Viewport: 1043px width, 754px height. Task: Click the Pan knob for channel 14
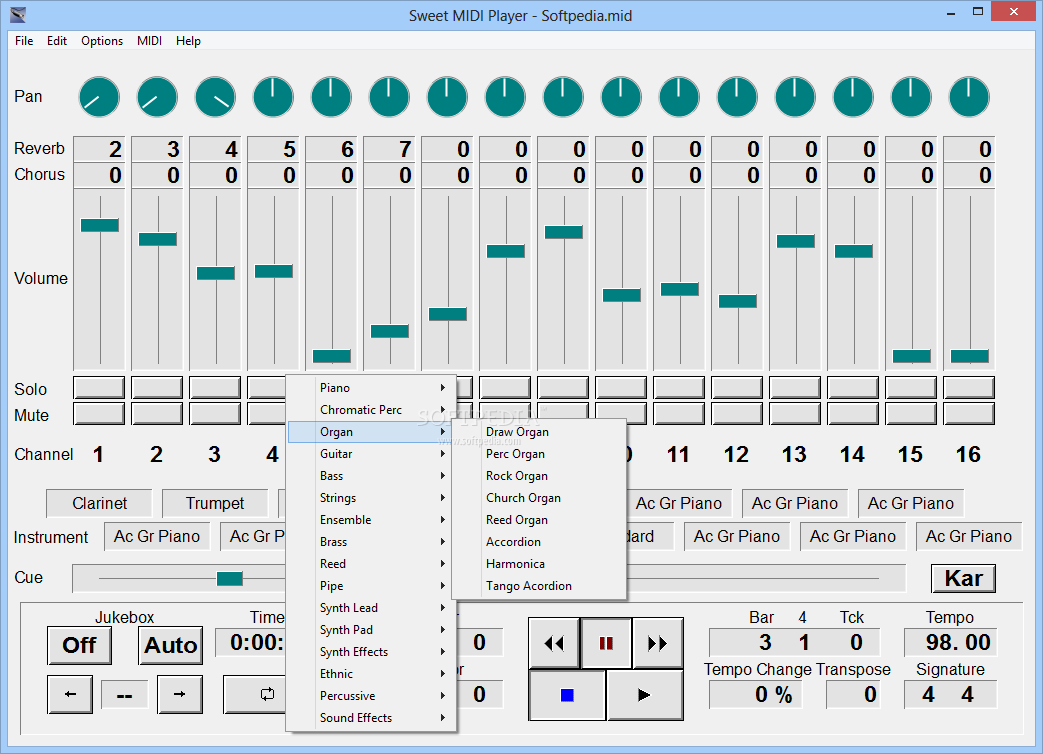tap(853, 97)
